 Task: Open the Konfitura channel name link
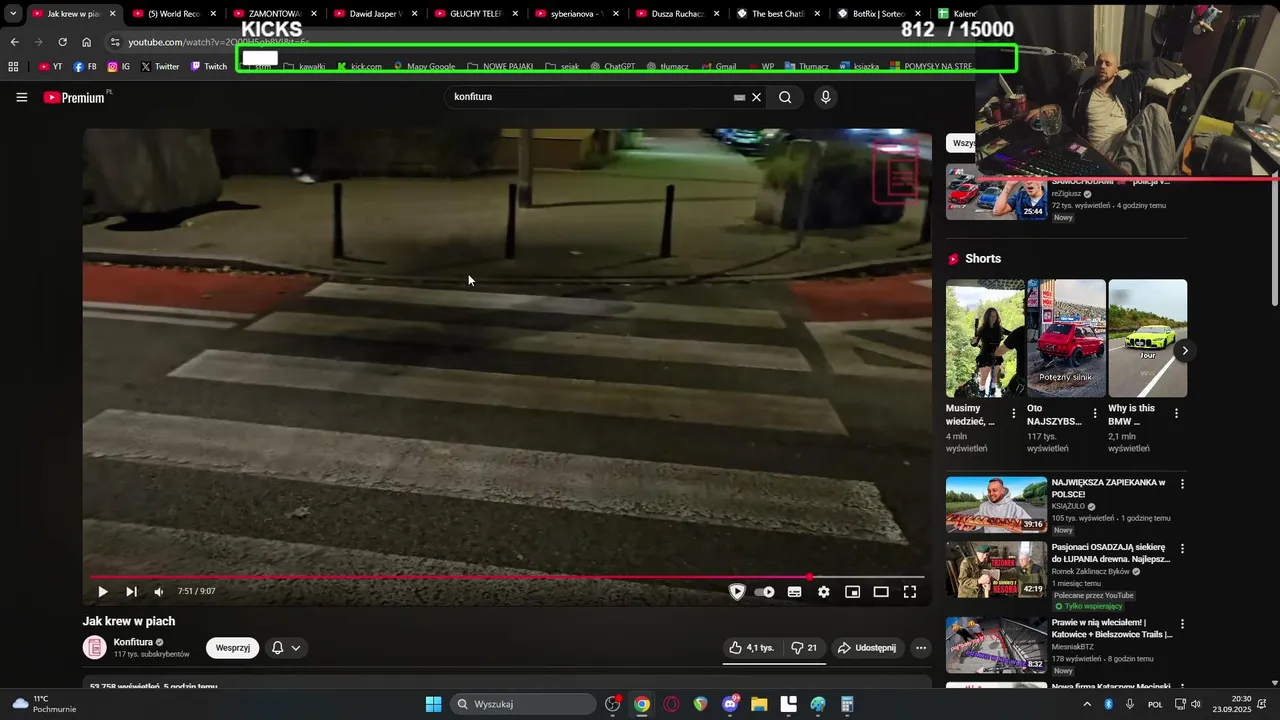tap(133, 642)
